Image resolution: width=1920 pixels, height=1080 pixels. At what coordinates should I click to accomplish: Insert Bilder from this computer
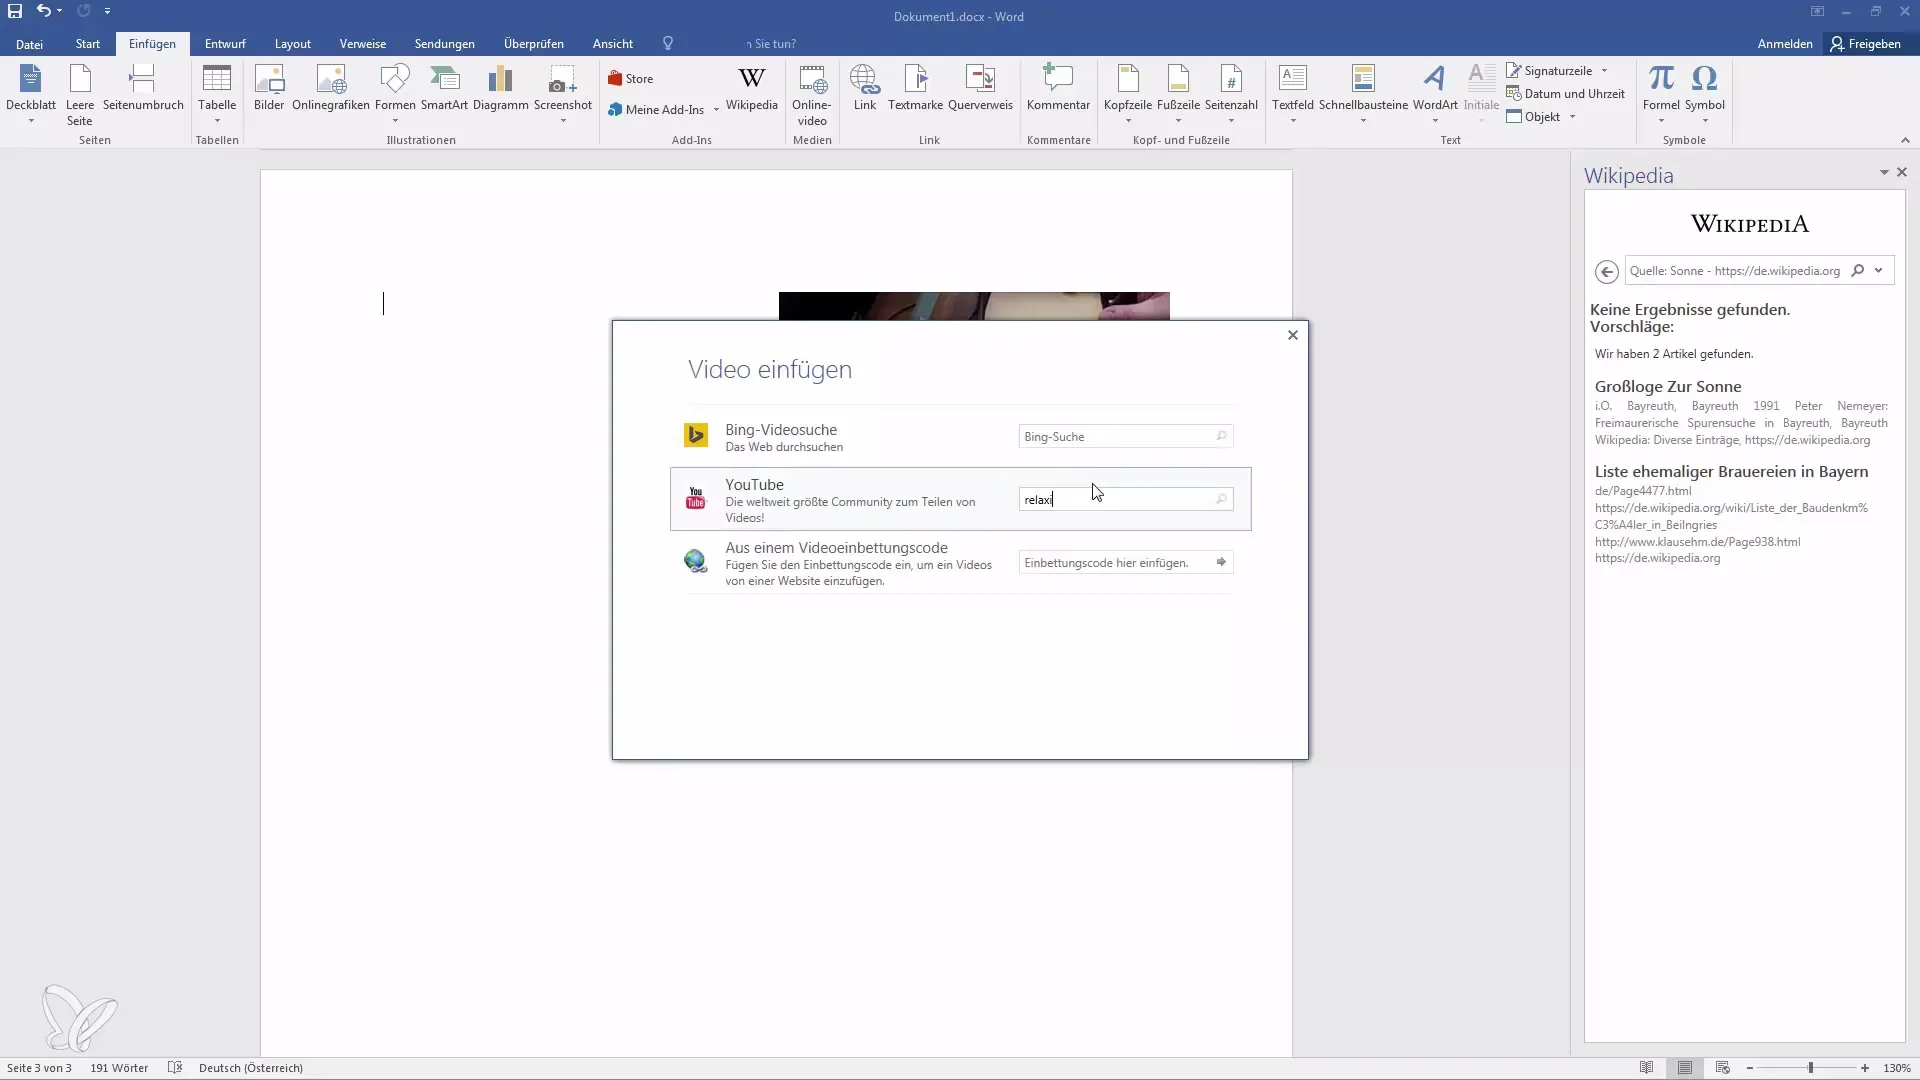[x=269, y=88]
